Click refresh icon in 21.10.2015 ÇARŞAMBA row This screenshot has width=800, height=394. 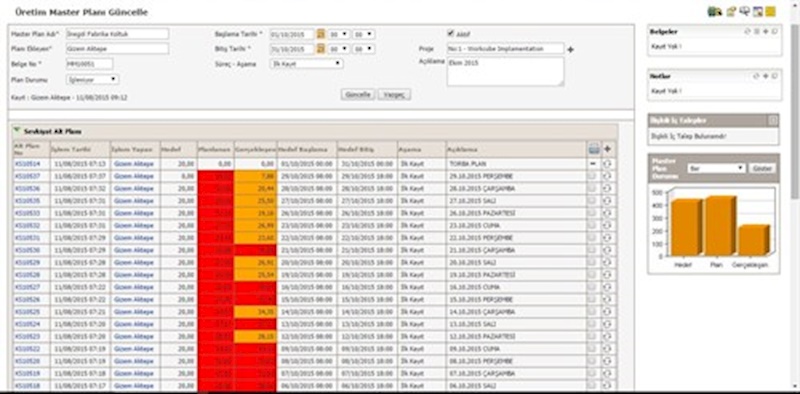[607, 250]
